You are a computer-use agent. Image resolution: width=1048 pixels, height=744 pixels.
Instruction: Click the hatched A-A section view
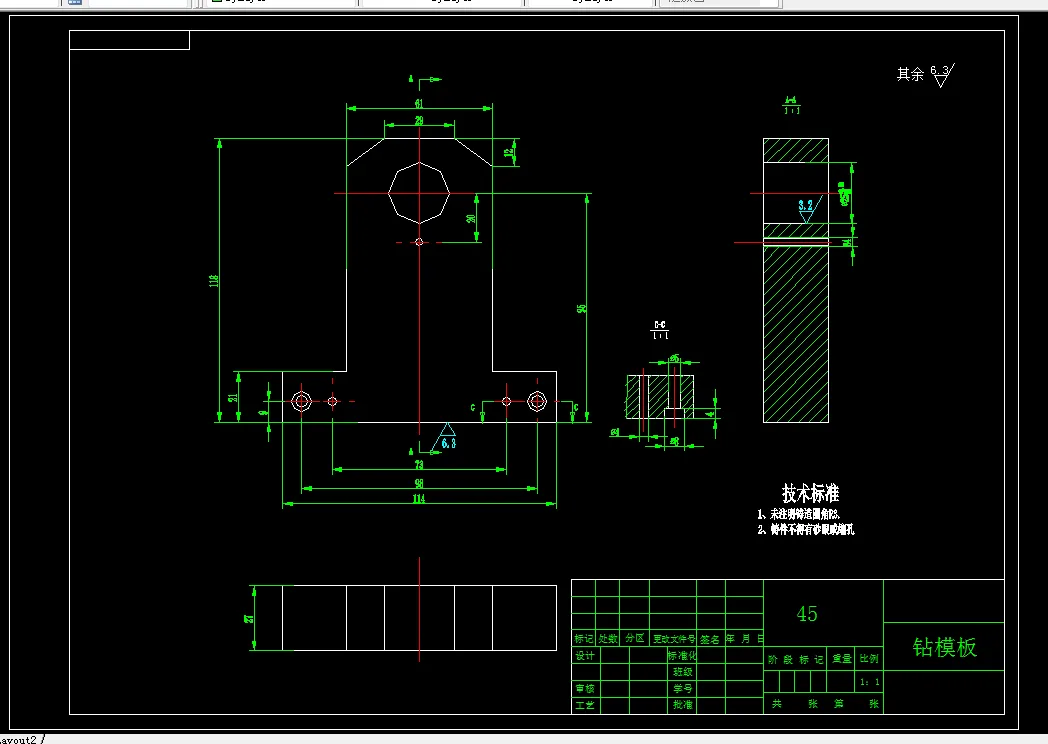pyautogui.click(x=796, y=280)
